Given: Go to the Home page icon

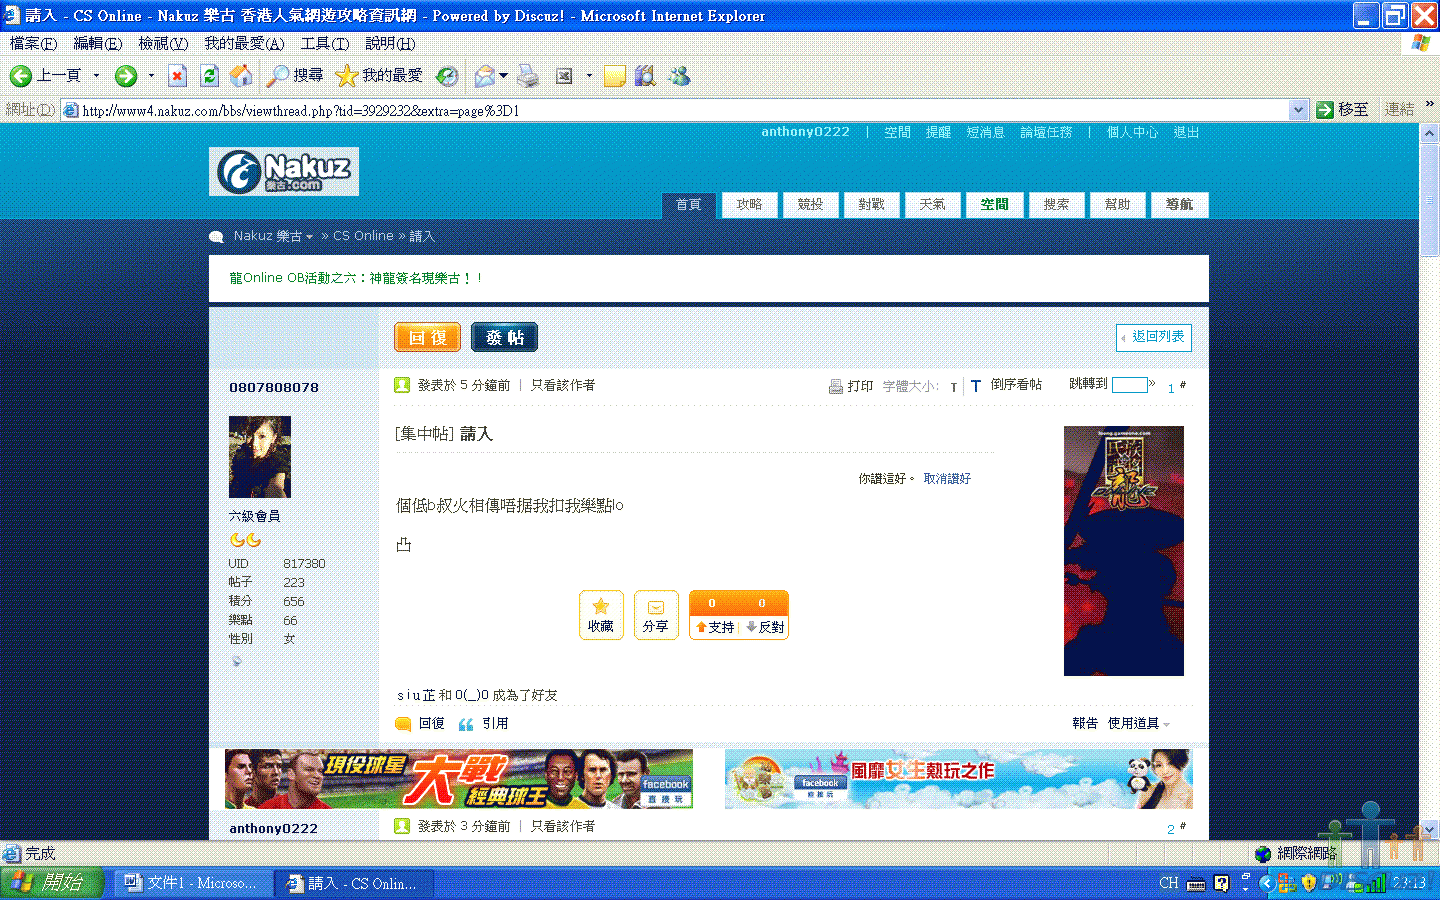Looking at the screenshot, I should pos(241,76).
